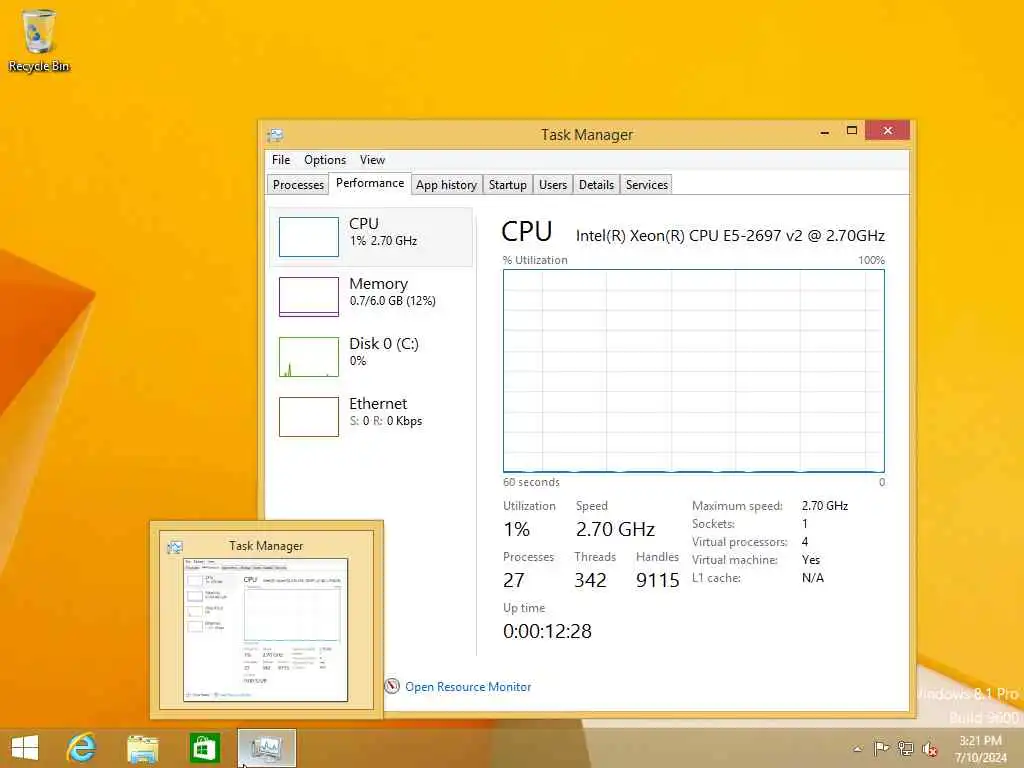The image size is (1024, 768).
Task: Click the Maximum speed 2.70 GHz value
Action: 825,506
